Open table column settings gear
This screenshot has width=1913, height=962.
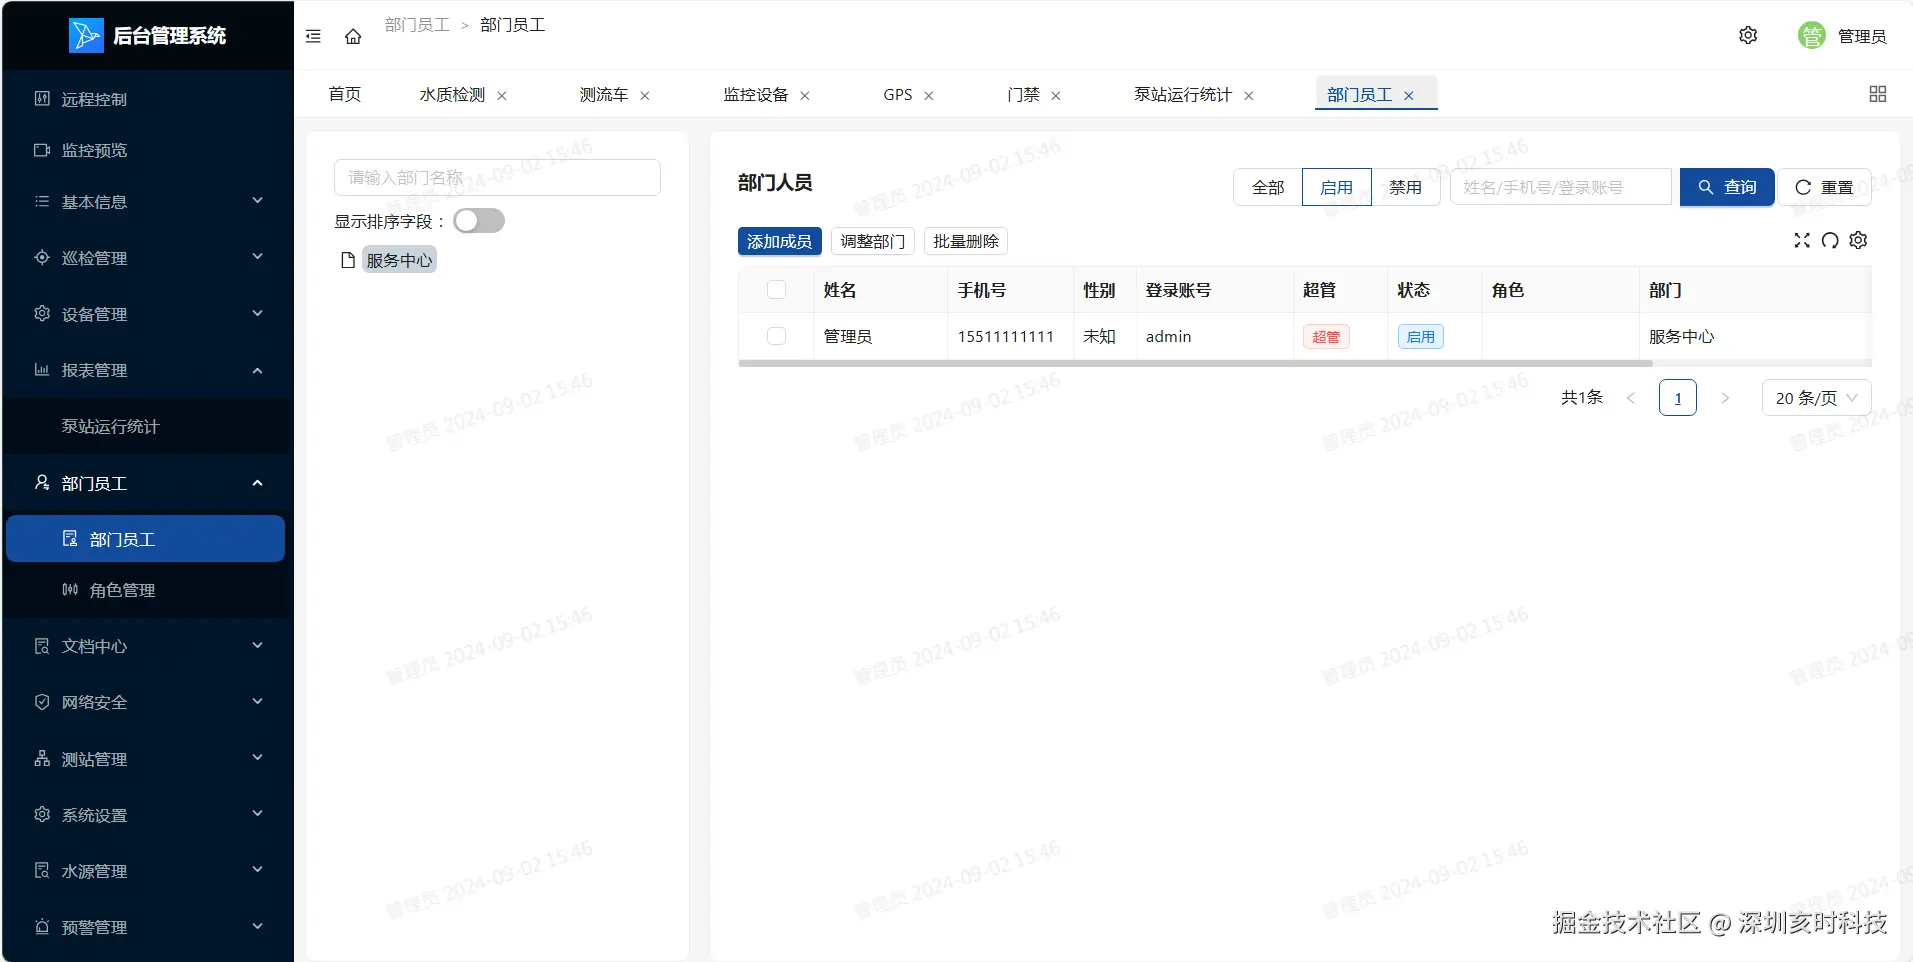[x=1858, y=240]
